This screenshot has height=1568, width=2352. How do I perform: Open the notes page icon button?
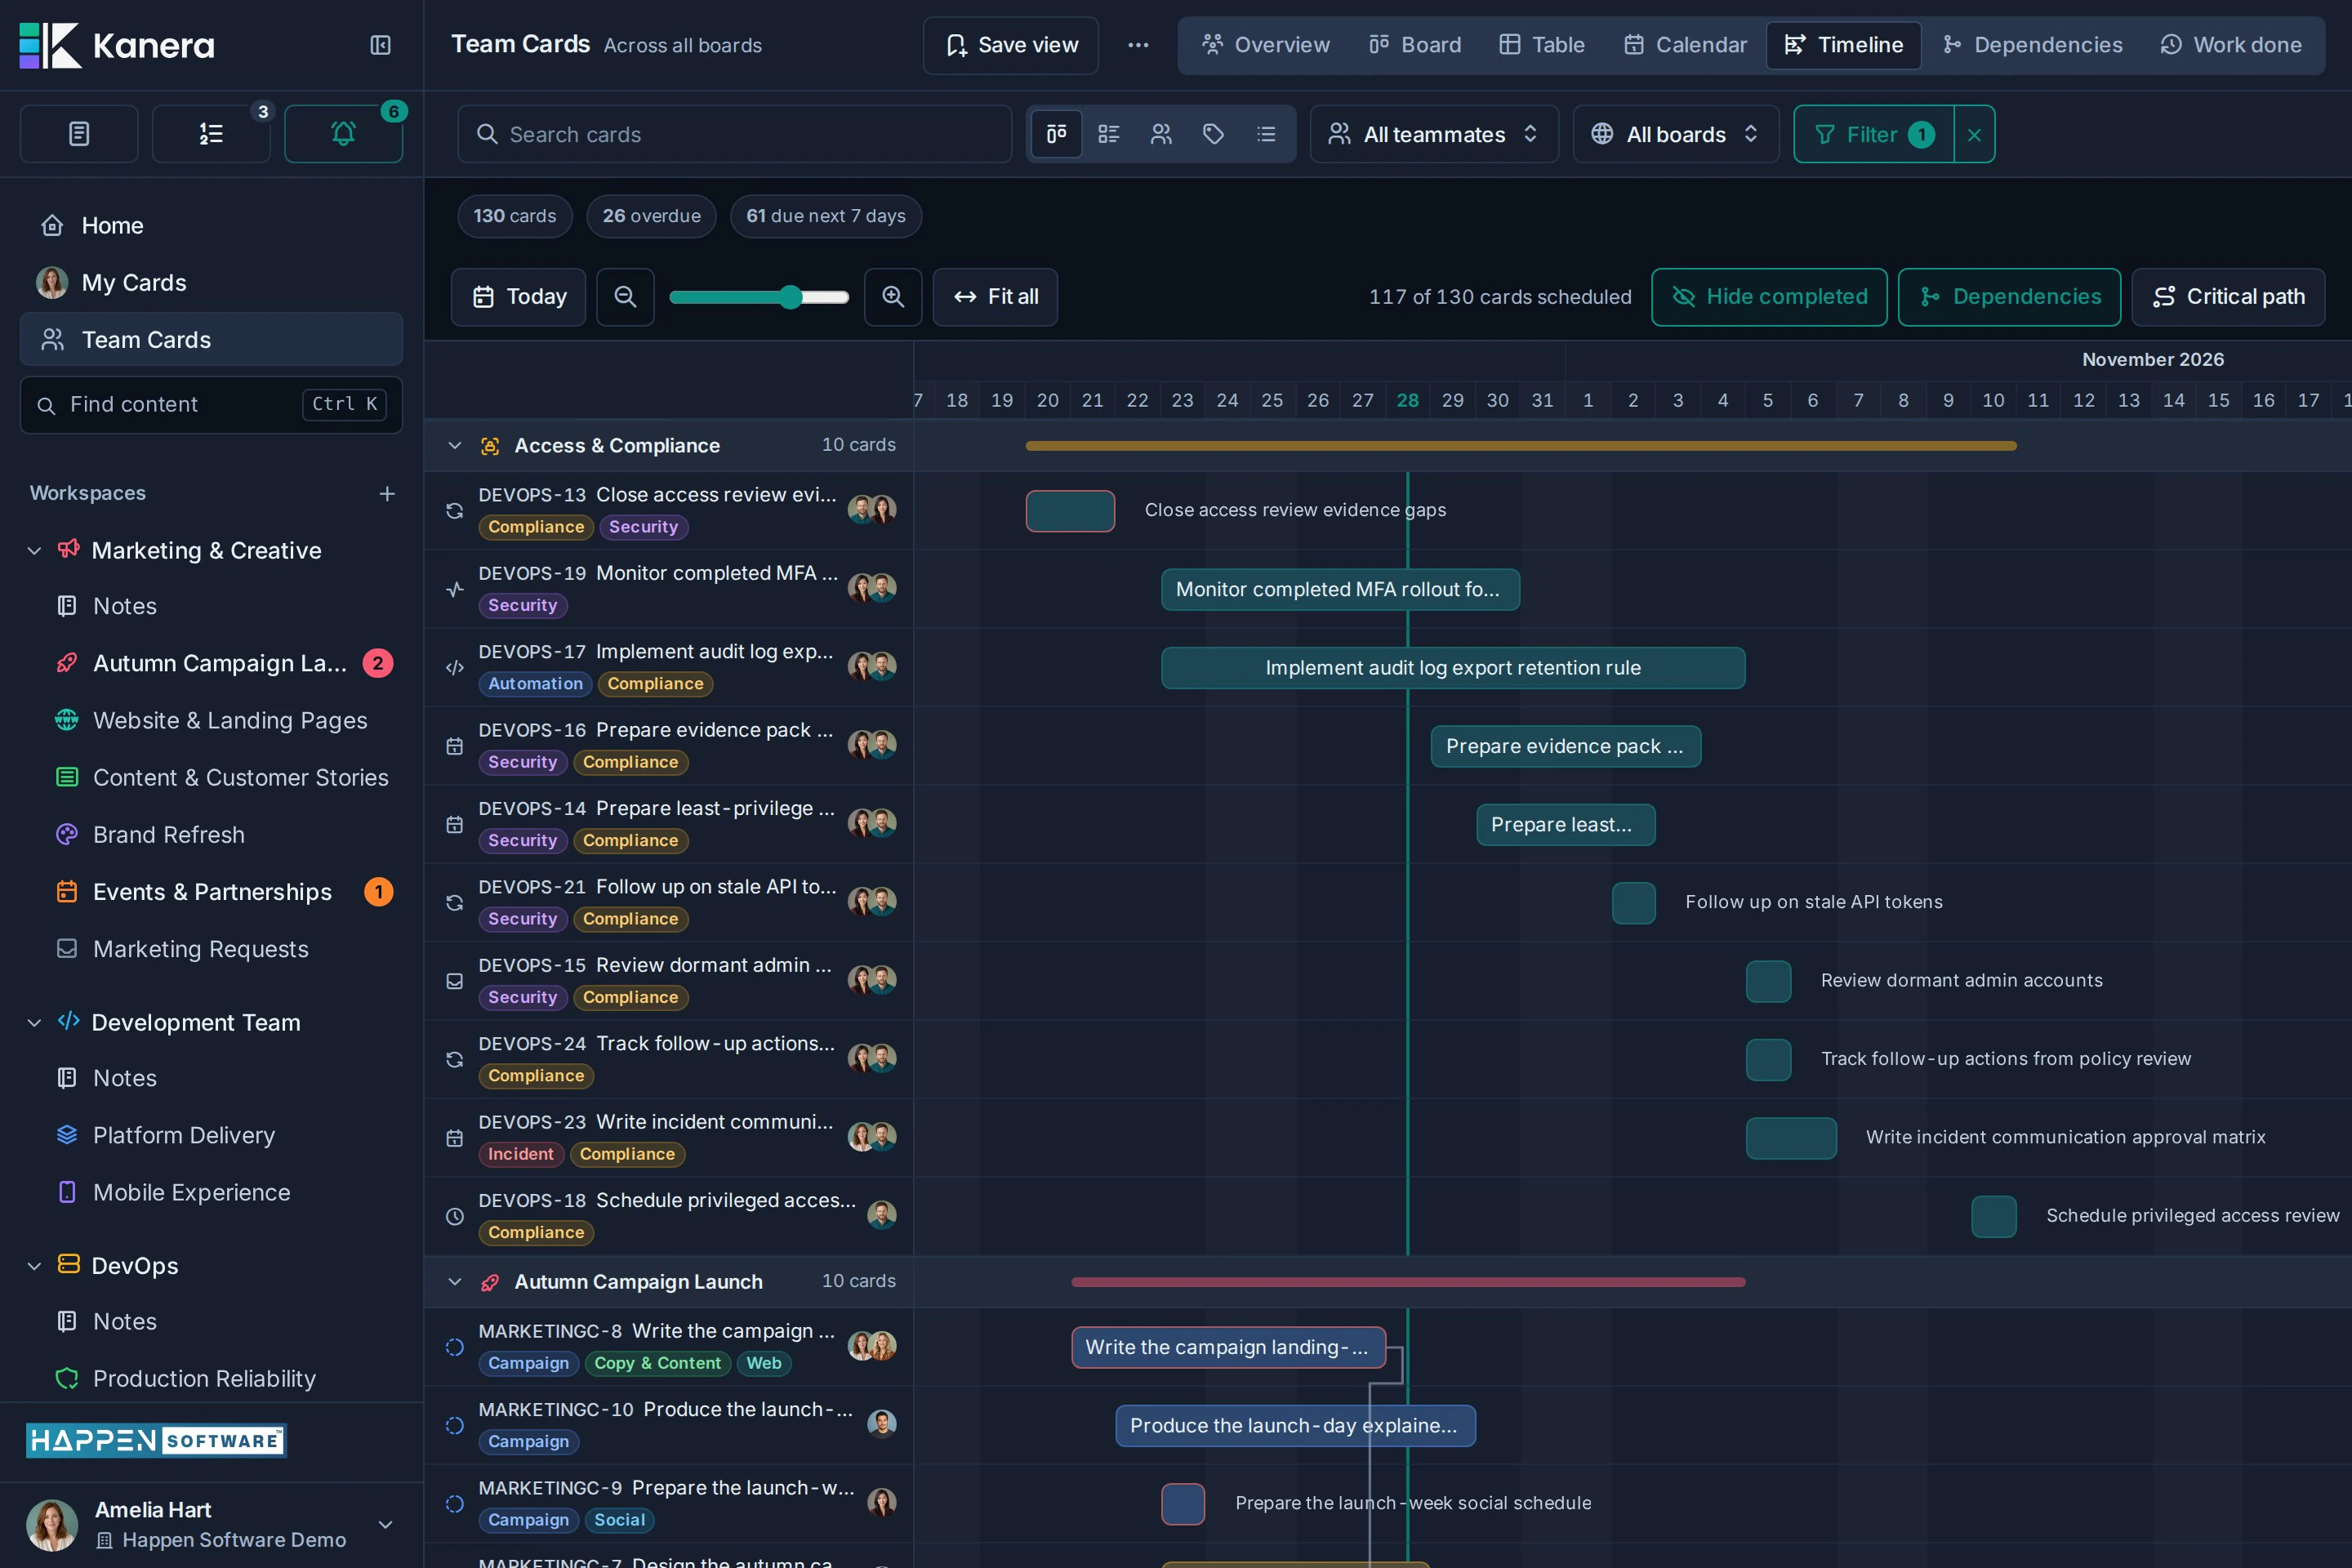pos(79,133)
